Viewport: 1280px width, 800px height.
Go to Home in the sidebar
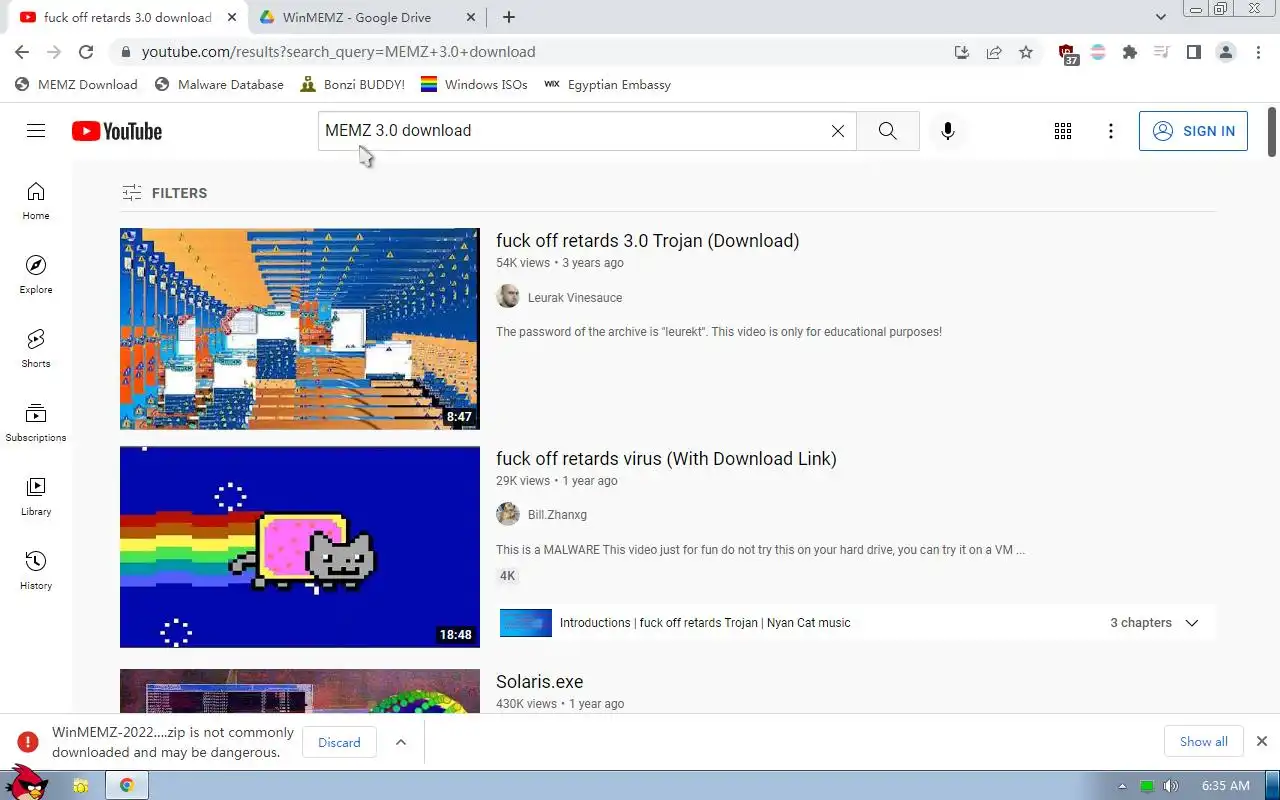pyautogui.click(x=36, y=200)
